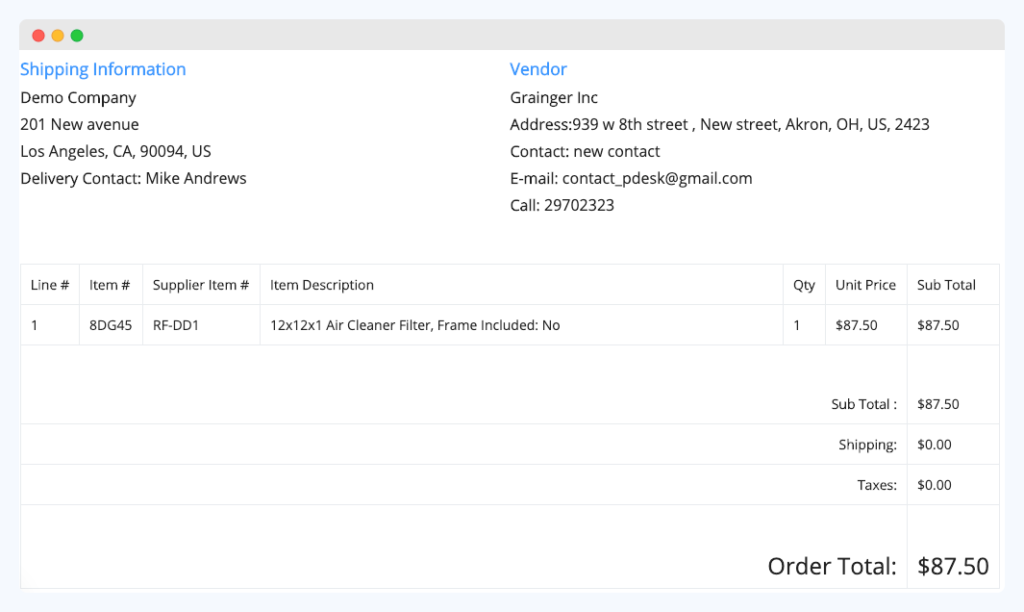Click the Delivery Contact Mike Andrews line

click(x=133, y=178)
